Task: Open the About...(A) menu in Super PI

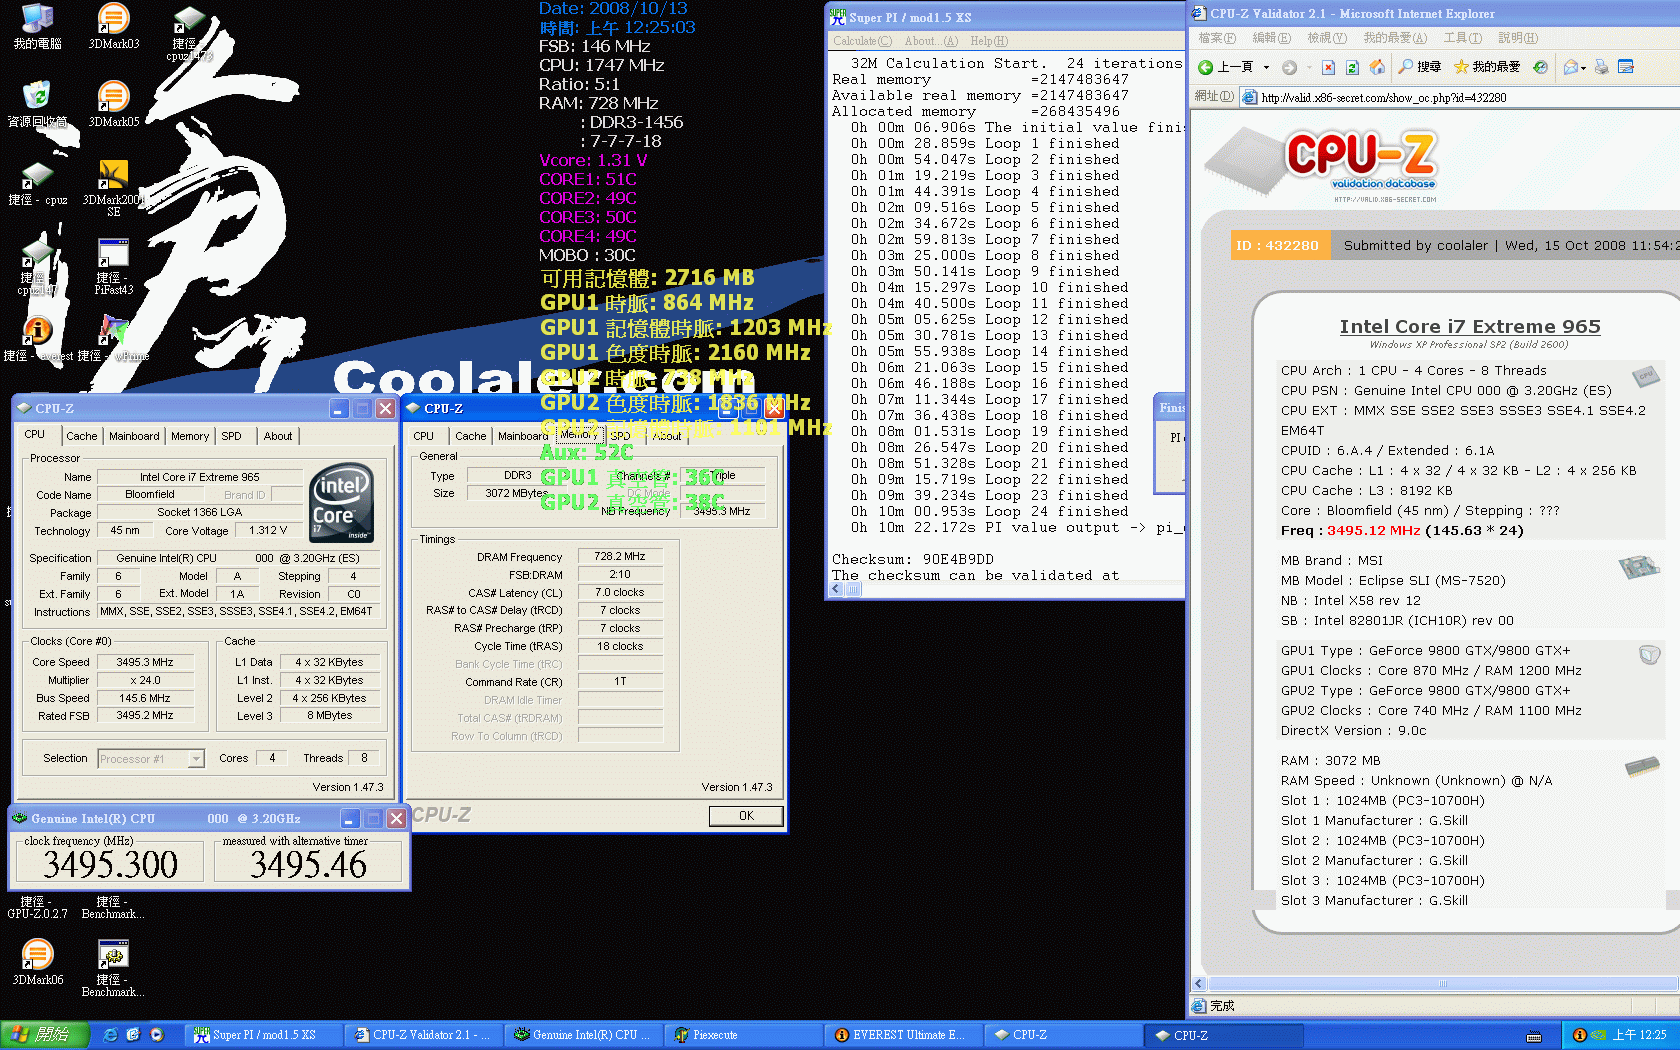Action: (x=931, y=41)
